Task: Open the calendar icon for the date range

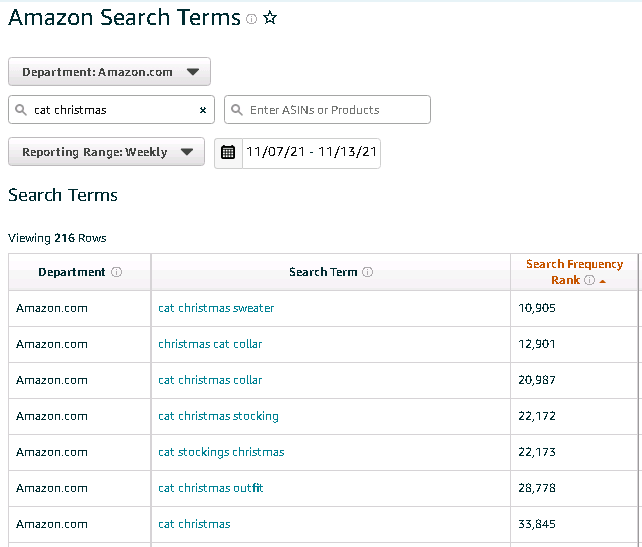Action: click(228, 152)
